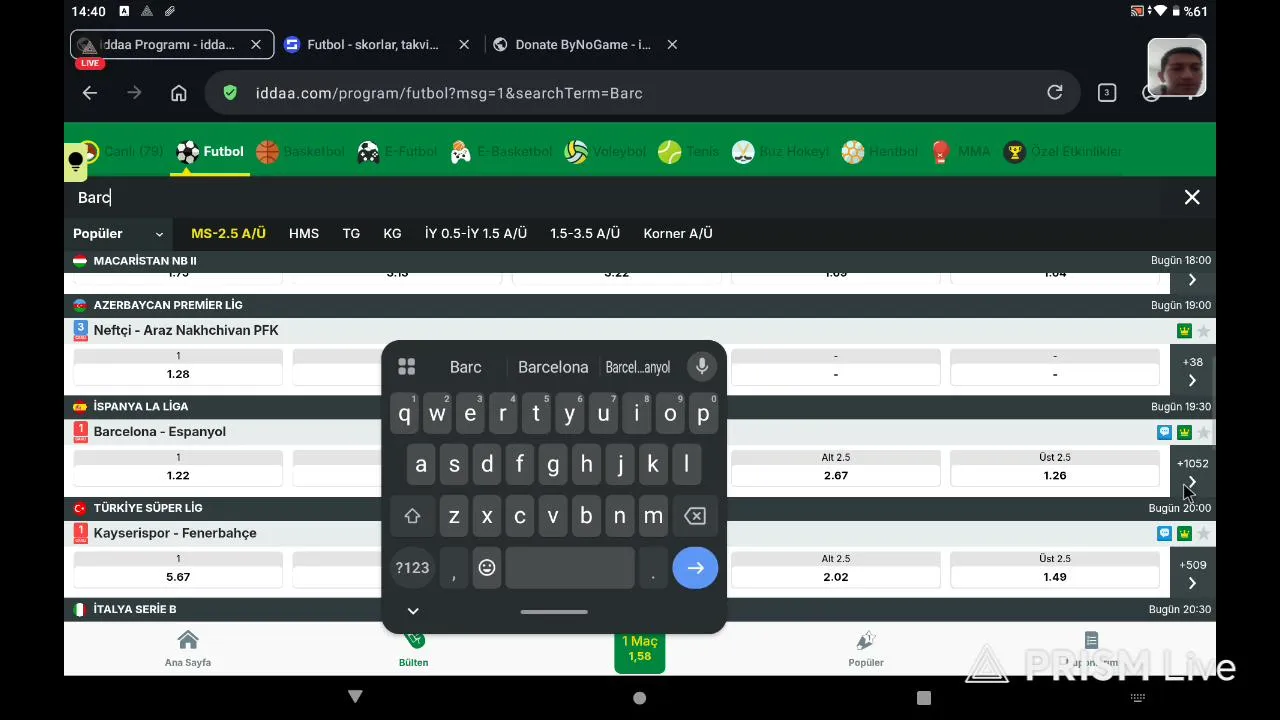This screenshot has width=1280, height=720.
Task: Choose Alt 2.5 odds 2.67 for Barcelona
Action: [x=836, y=467]
